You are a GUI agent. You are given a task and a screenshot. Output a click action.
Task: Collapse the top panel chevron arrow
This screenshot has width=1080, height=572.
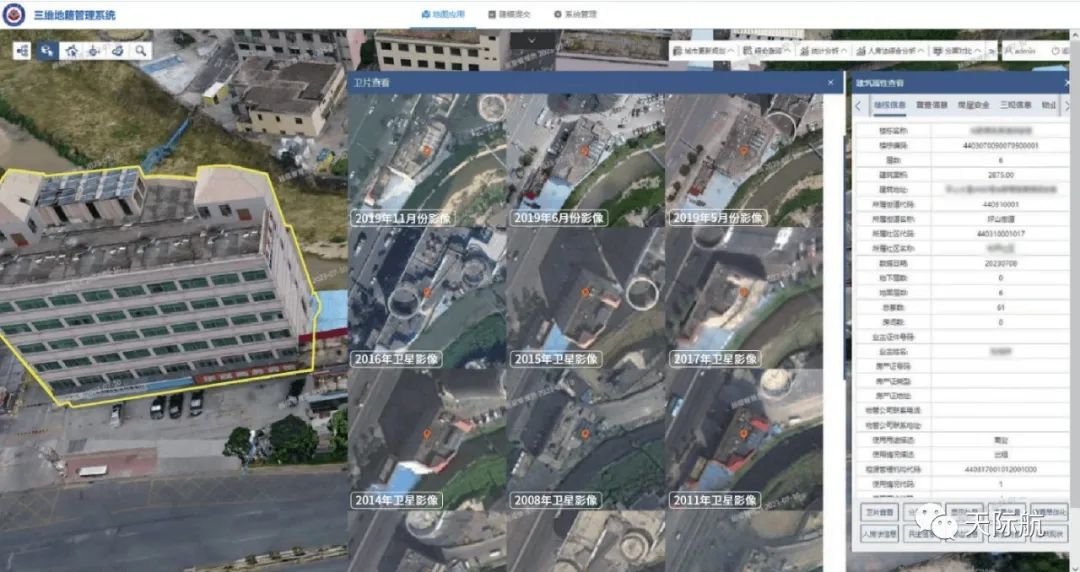click(x=530, y=40)
